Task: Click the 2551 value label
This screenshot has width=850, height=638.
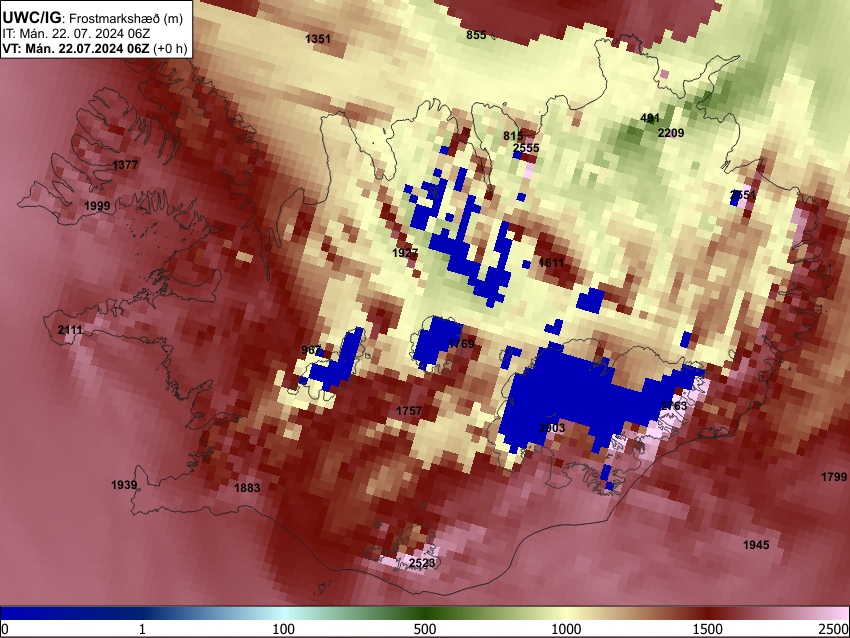Action: click(x=743, y=195)
